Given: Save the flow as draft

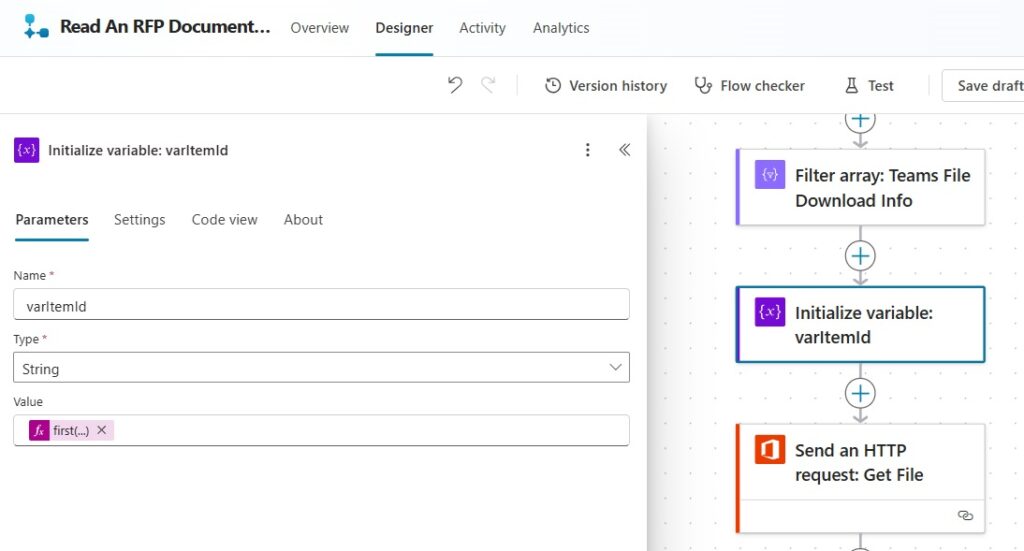Looking at the screenshot, I should [983, 86].
